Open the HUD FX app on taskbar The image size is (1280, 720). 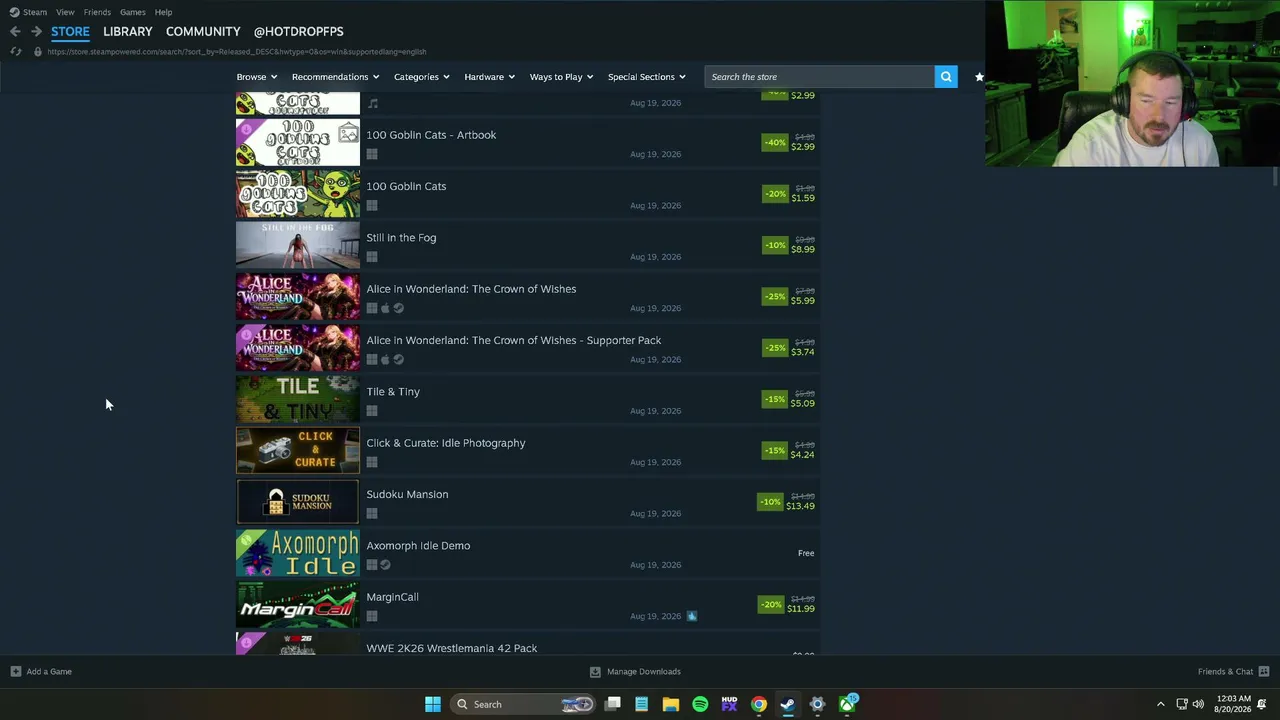point(729,704)
